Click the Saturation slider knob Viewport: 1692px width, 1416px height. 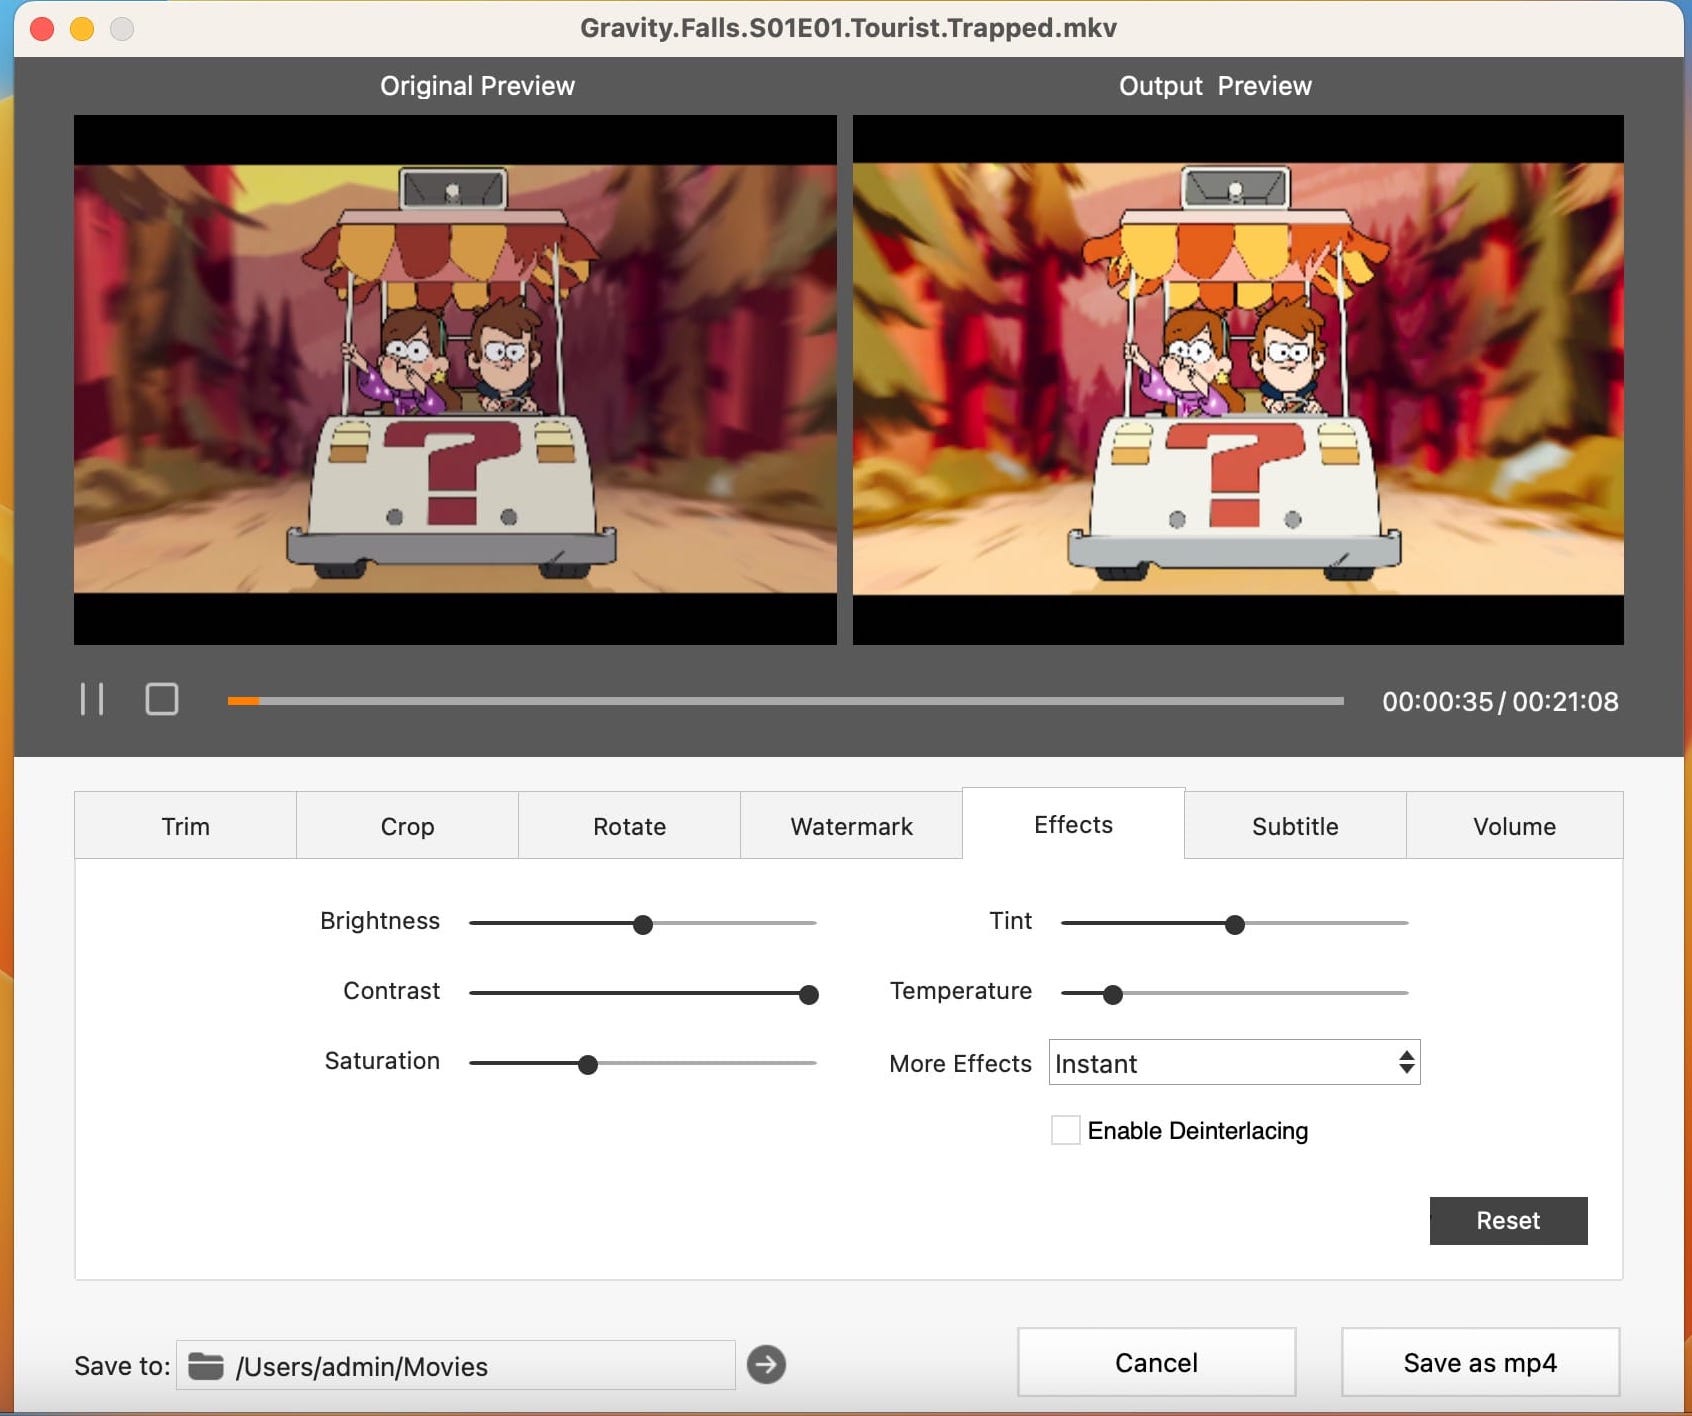(x=588, y=1064)
